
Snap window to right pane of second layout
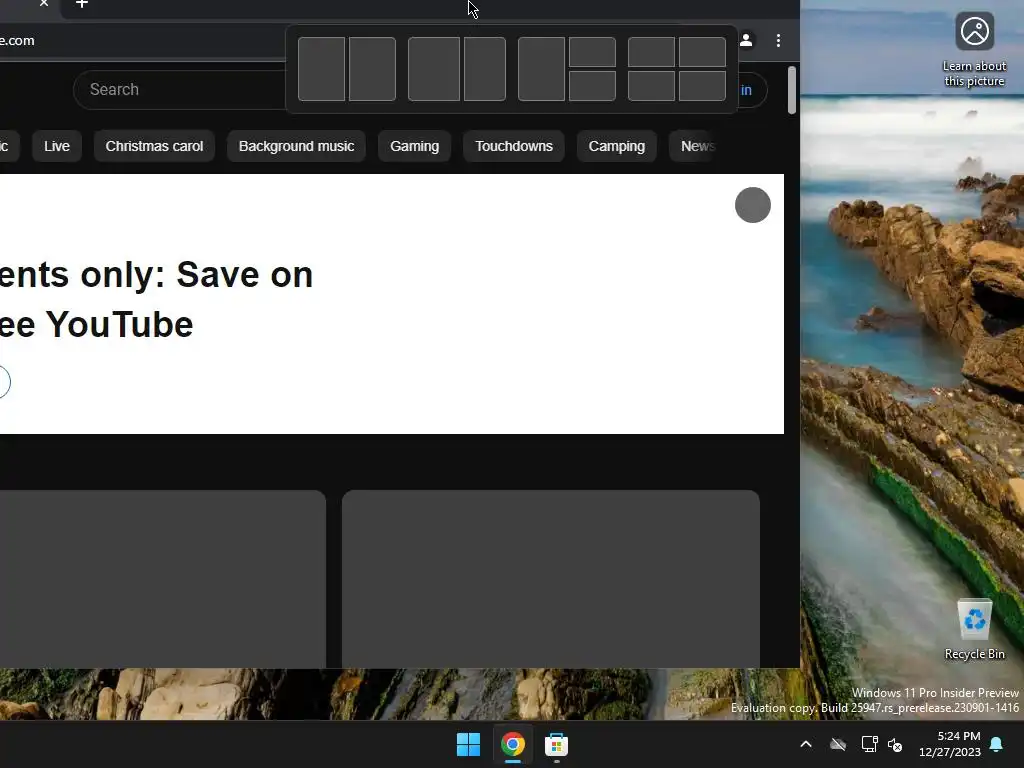tap(485, 69)
